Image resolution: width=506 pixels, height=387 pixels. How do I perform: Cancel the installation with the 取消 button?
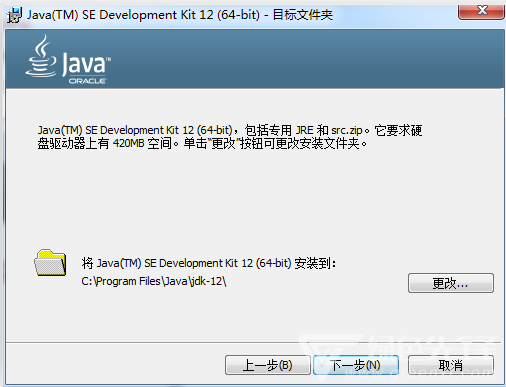(451, 365)
